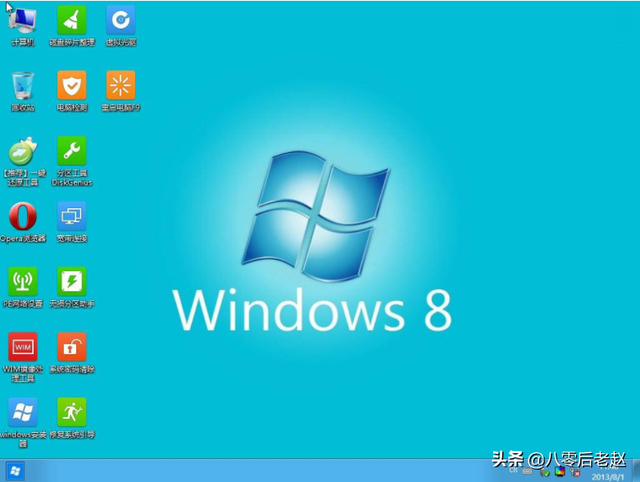
Task: Open the Start button on the taskbar
Action: click(x=15, y=471)
